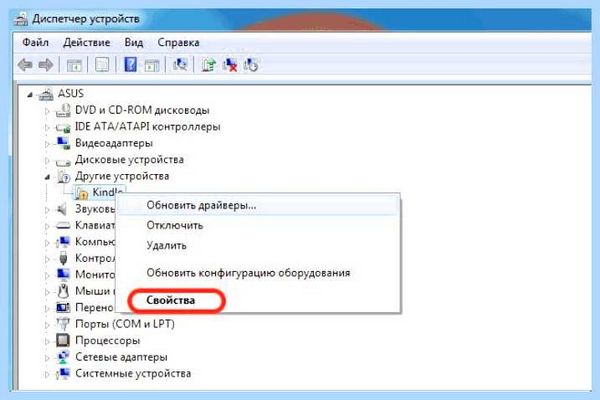The width and height of the screenshot is (600, 400).
Task: Select the ASUS tree label
Action: (71, 93)
